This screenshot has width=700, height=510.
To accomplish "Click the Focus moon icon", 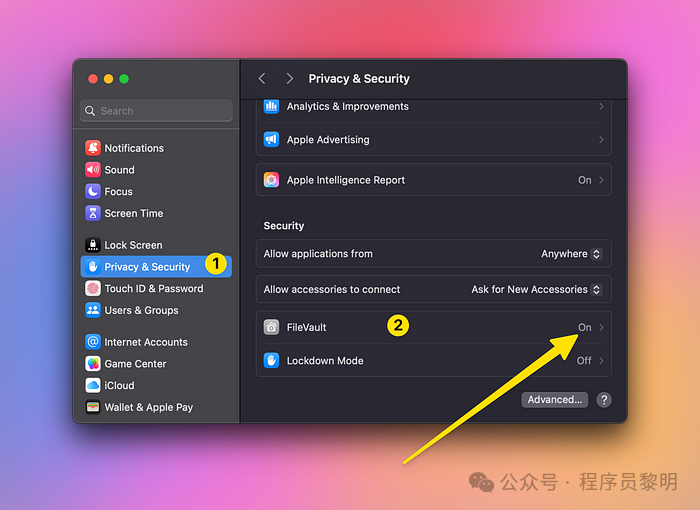I will click(93, 191).
